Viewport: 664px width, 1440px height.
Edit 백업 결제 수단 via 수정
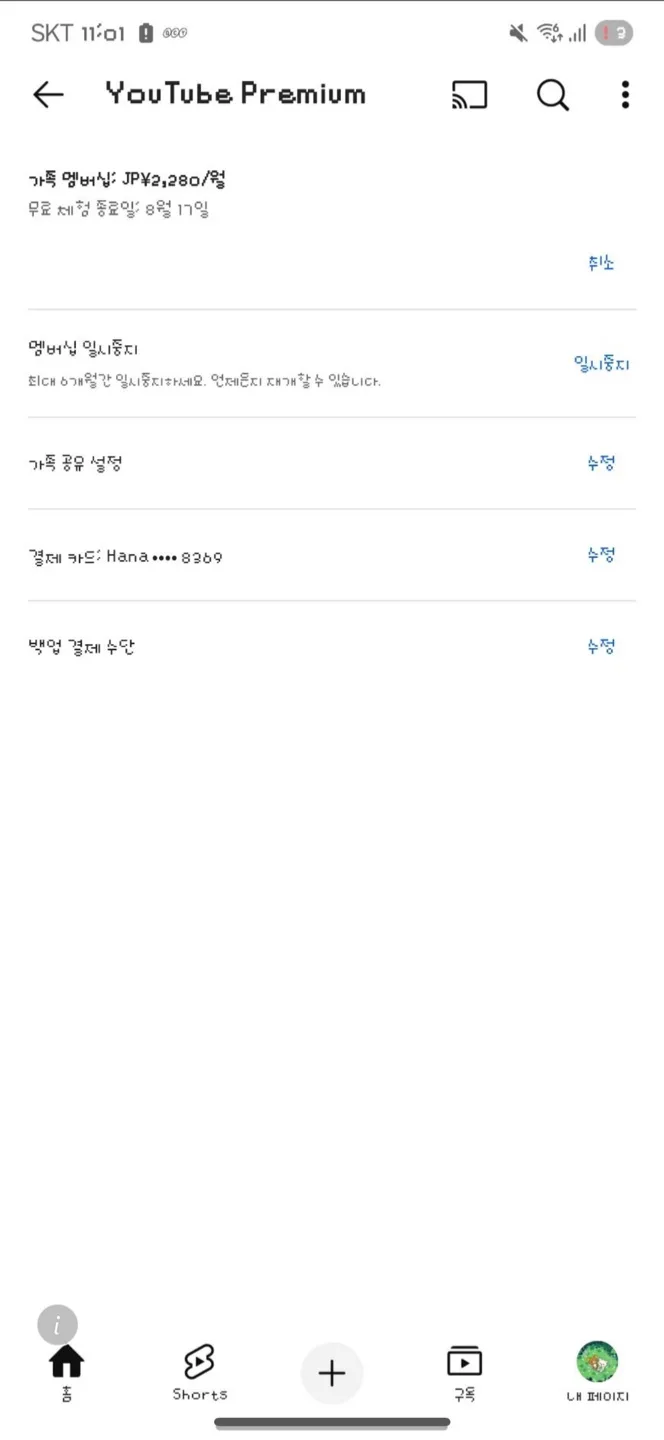tap(601, 647)
